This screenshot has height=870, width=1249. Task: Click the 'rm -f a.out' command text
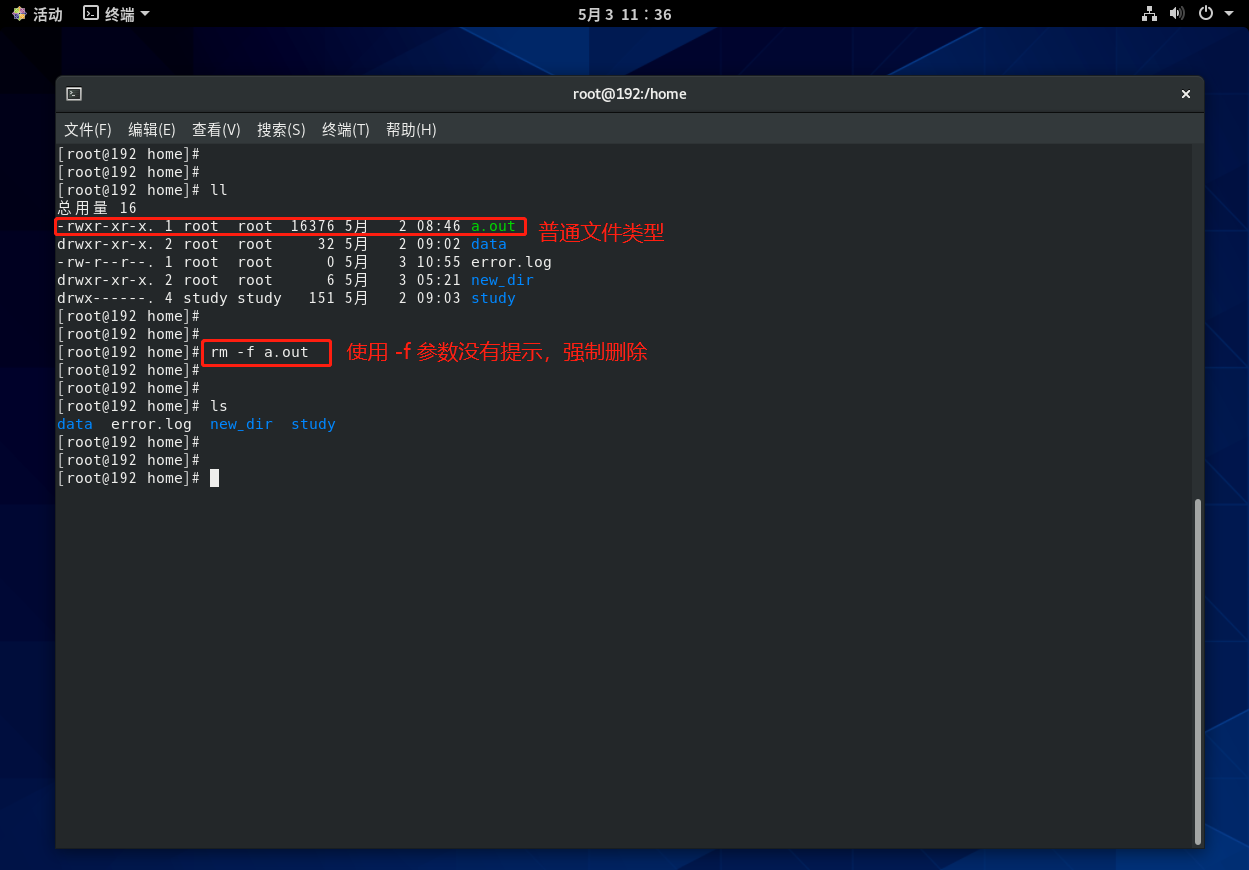point(260,352)
